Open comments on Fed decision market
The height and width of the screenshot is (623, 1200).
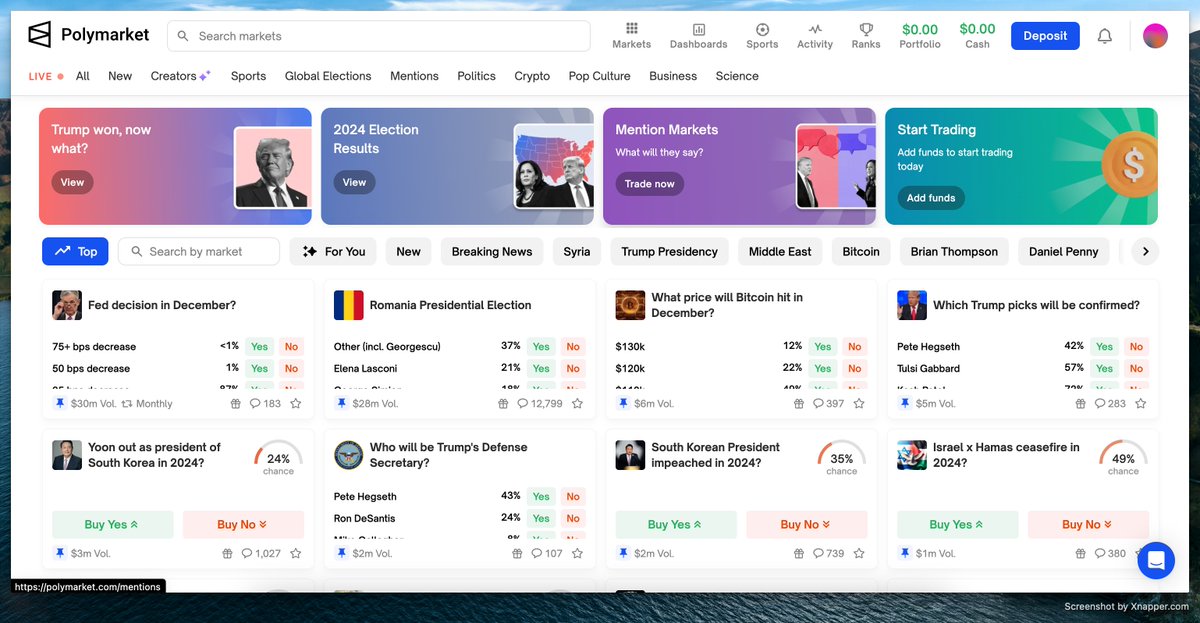pos(265,404)
